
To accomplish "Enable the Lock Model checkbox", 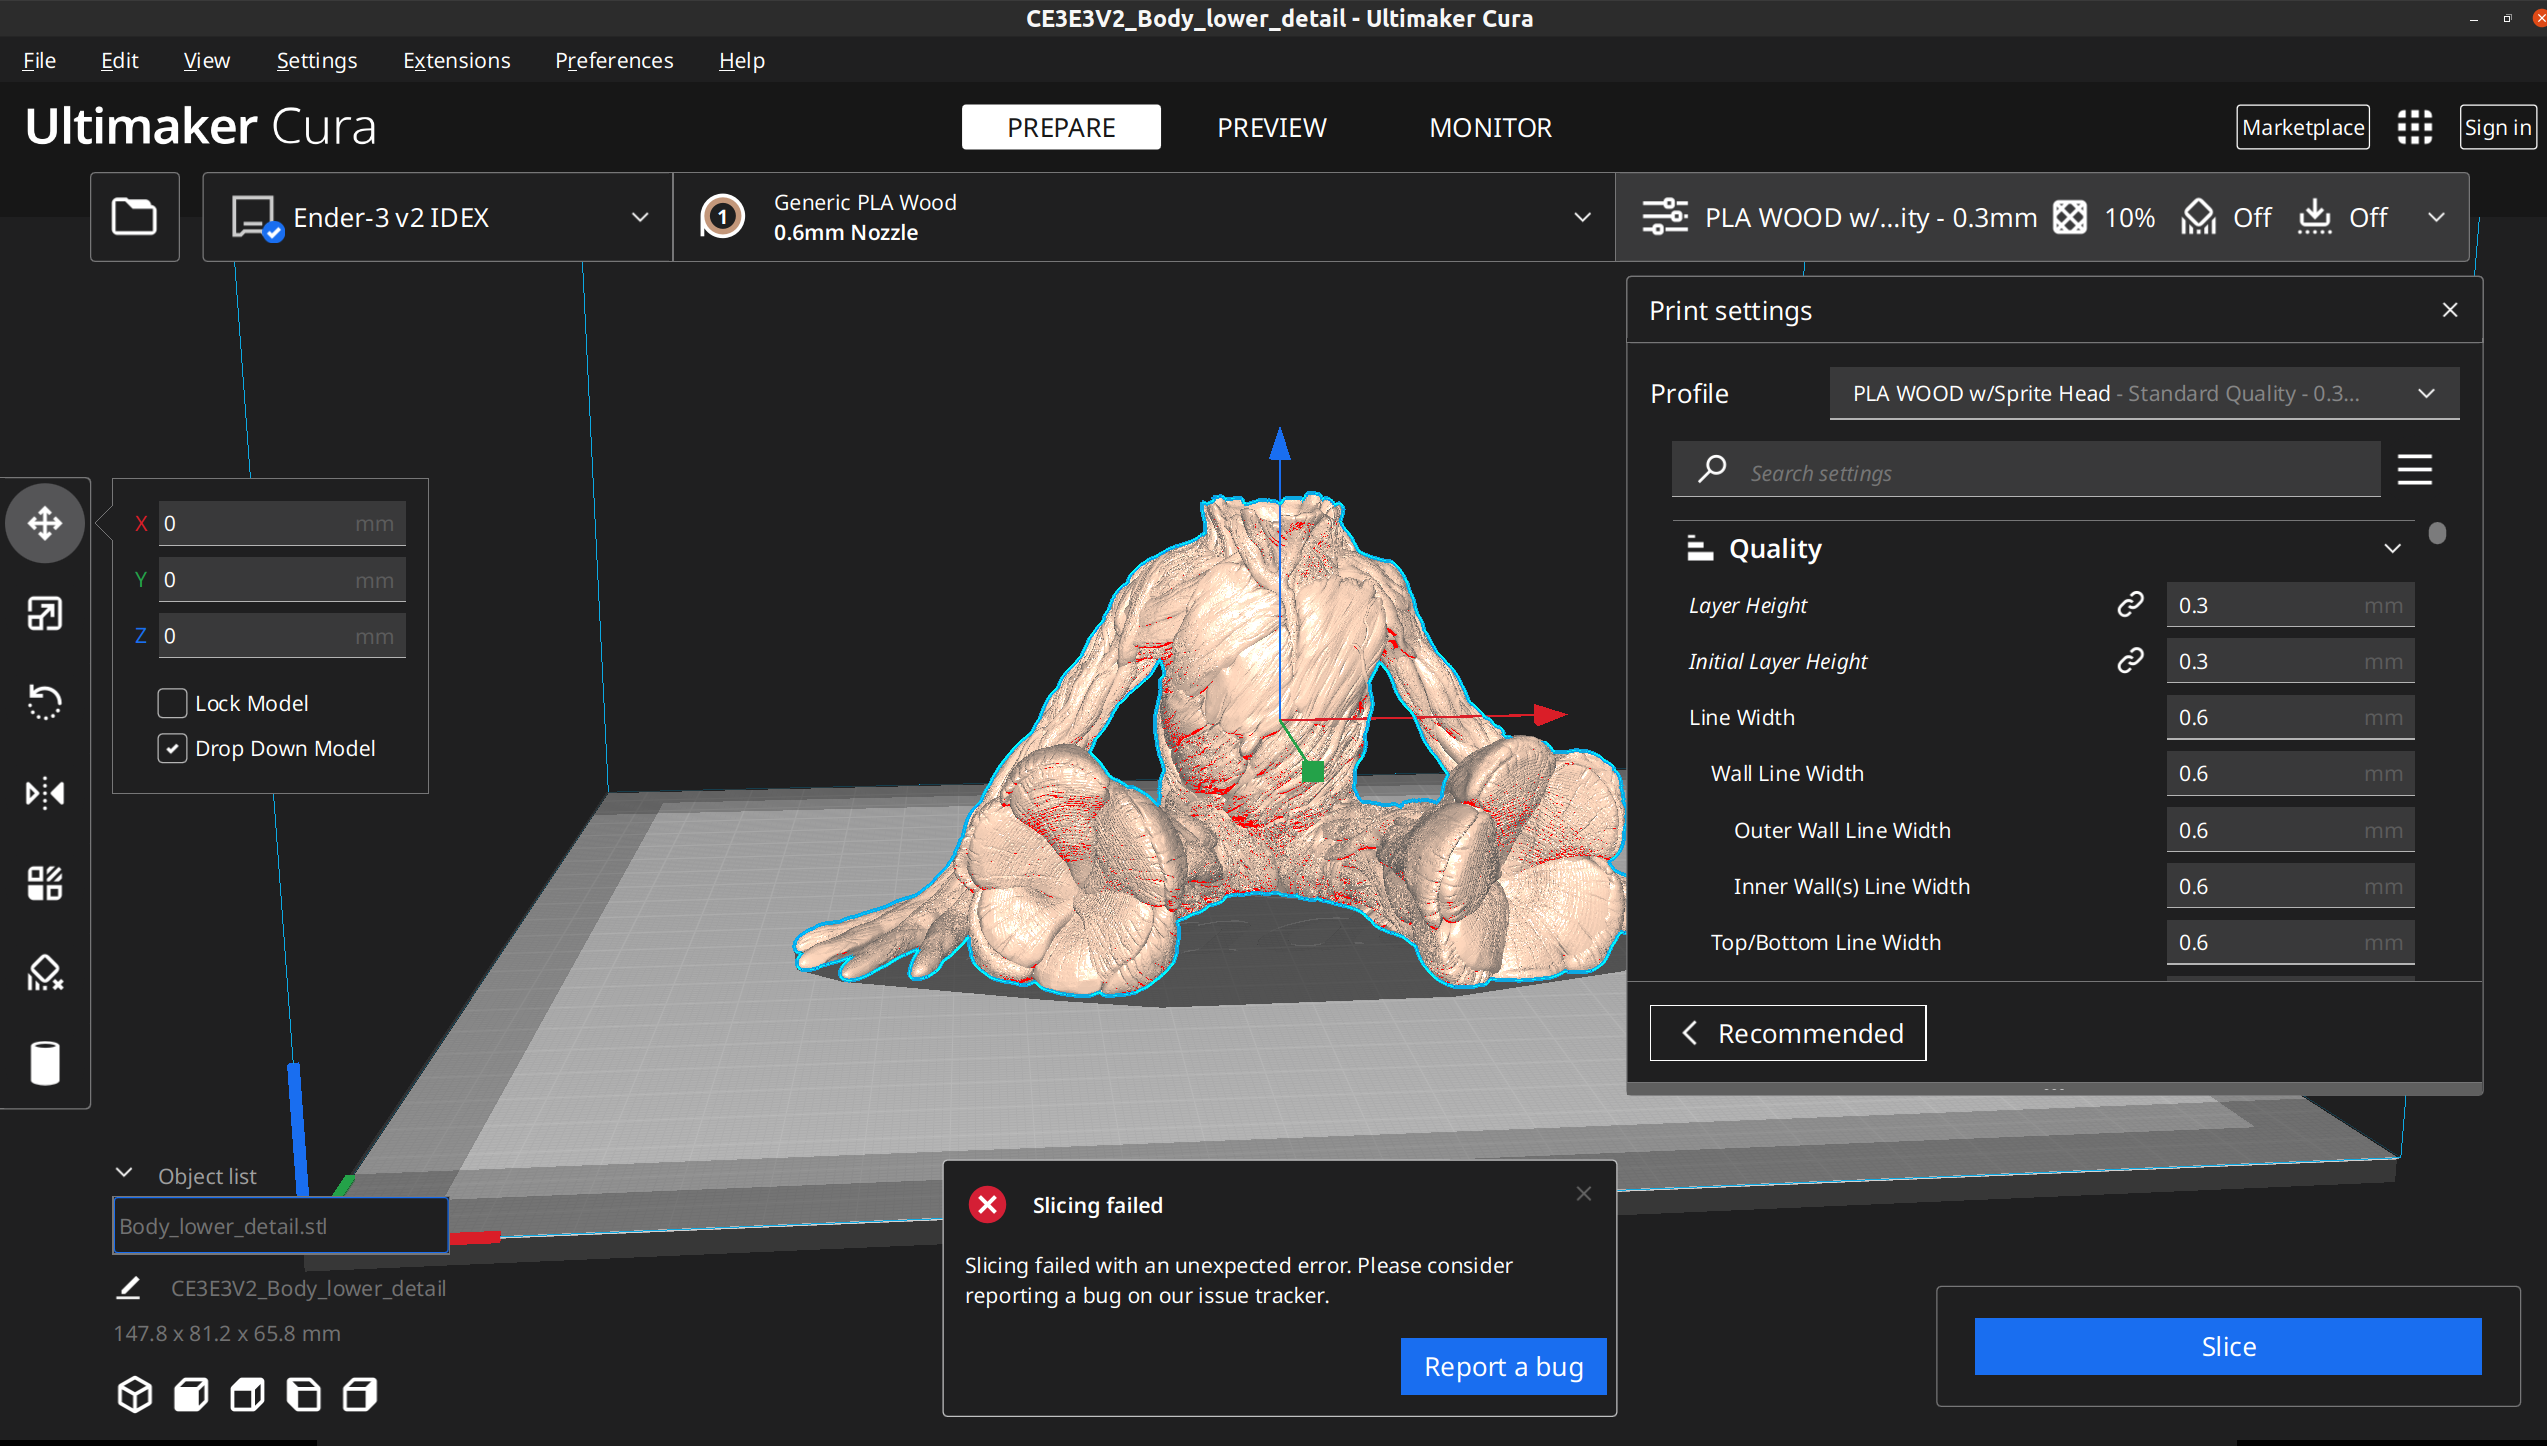I will pos(172,703).
